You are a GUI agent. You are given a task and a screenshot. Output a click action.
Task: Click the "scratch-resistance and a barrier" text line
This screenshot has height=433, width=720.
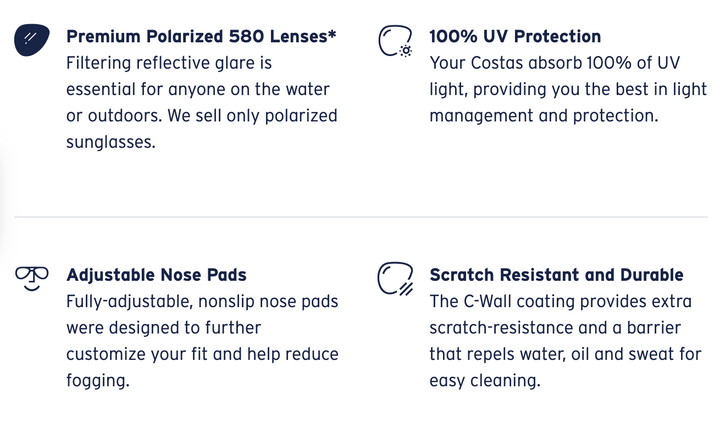(x=552, y=327)
